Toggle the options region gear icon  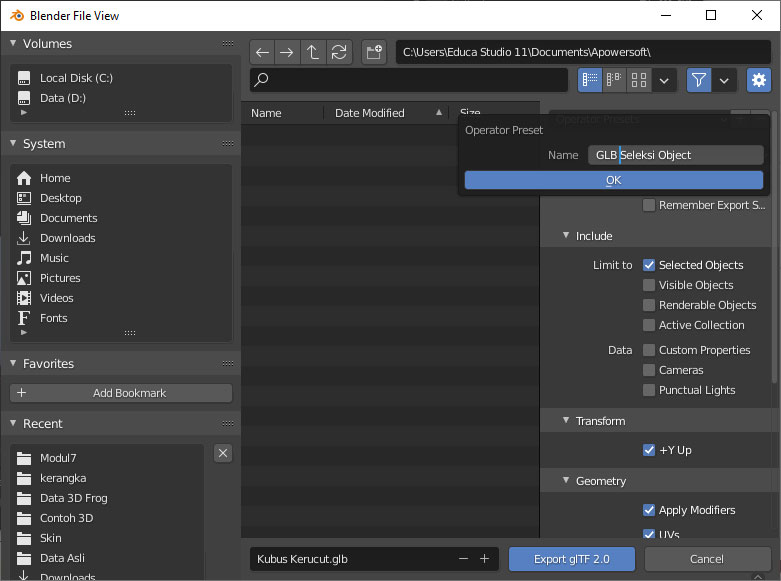coord(759,80)
